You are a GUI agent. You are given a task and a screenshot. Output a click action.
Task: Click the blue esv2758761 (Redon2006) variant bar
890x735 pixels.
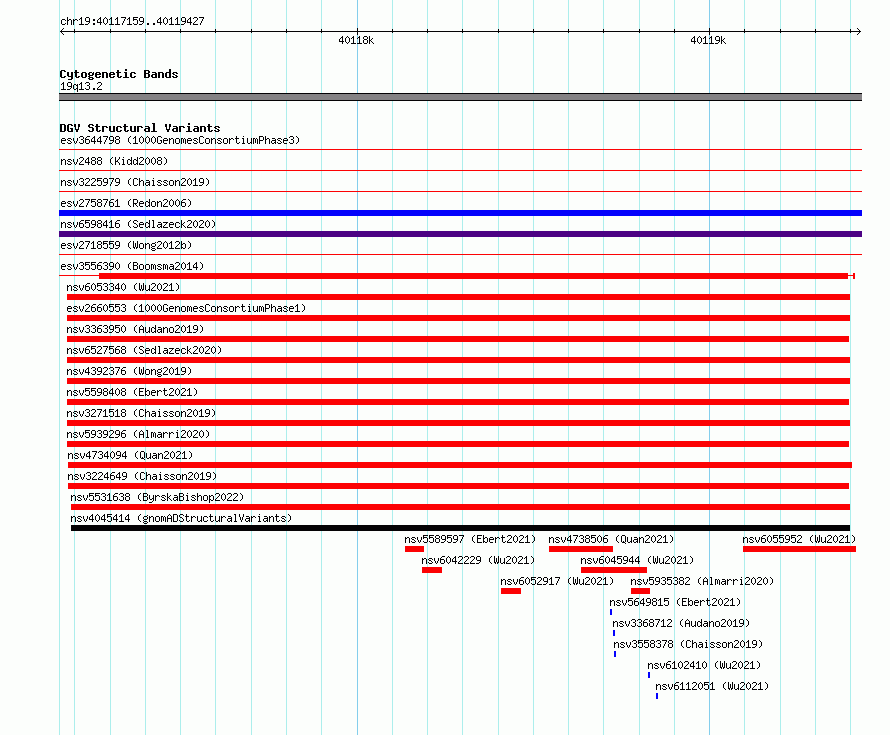click(x=460, y=213)
